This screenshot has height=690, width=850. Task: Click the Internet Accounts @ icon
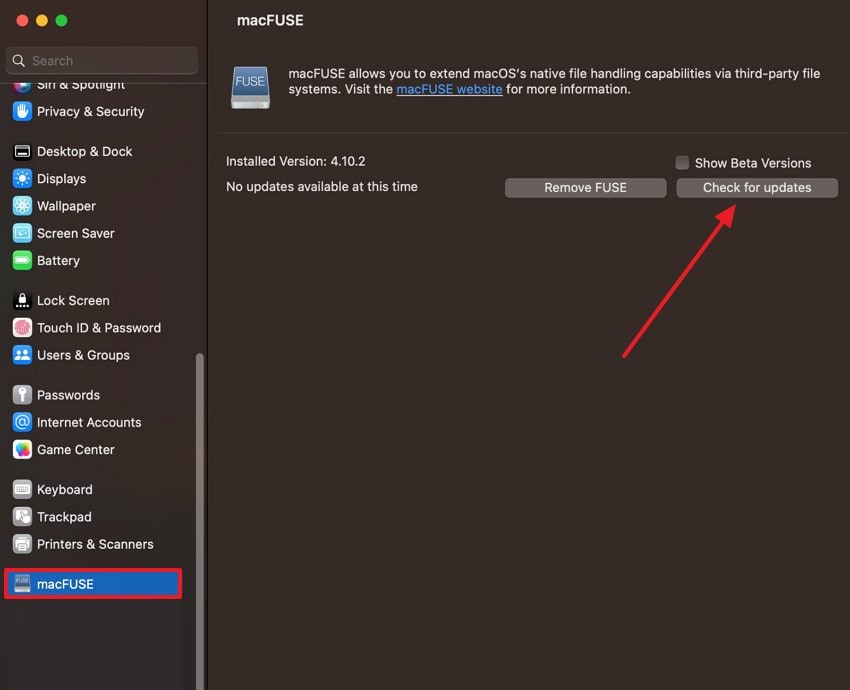pos(22,422)
